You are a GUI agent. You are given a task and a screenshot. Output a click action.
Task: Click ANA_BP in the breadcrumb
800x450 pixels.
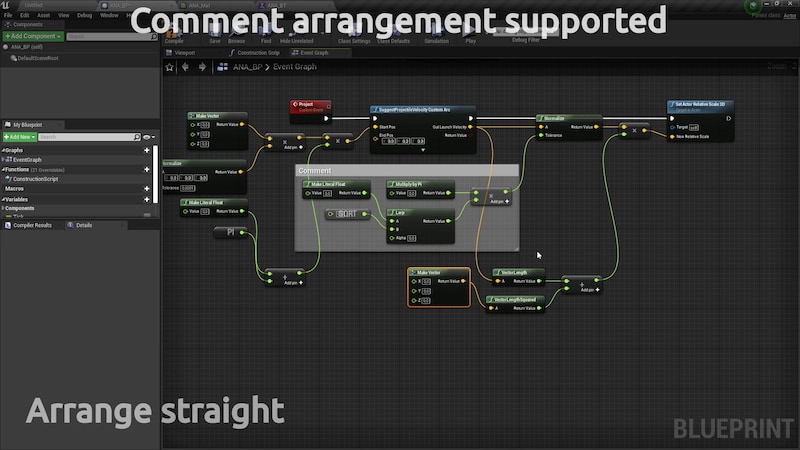point(247,67)
